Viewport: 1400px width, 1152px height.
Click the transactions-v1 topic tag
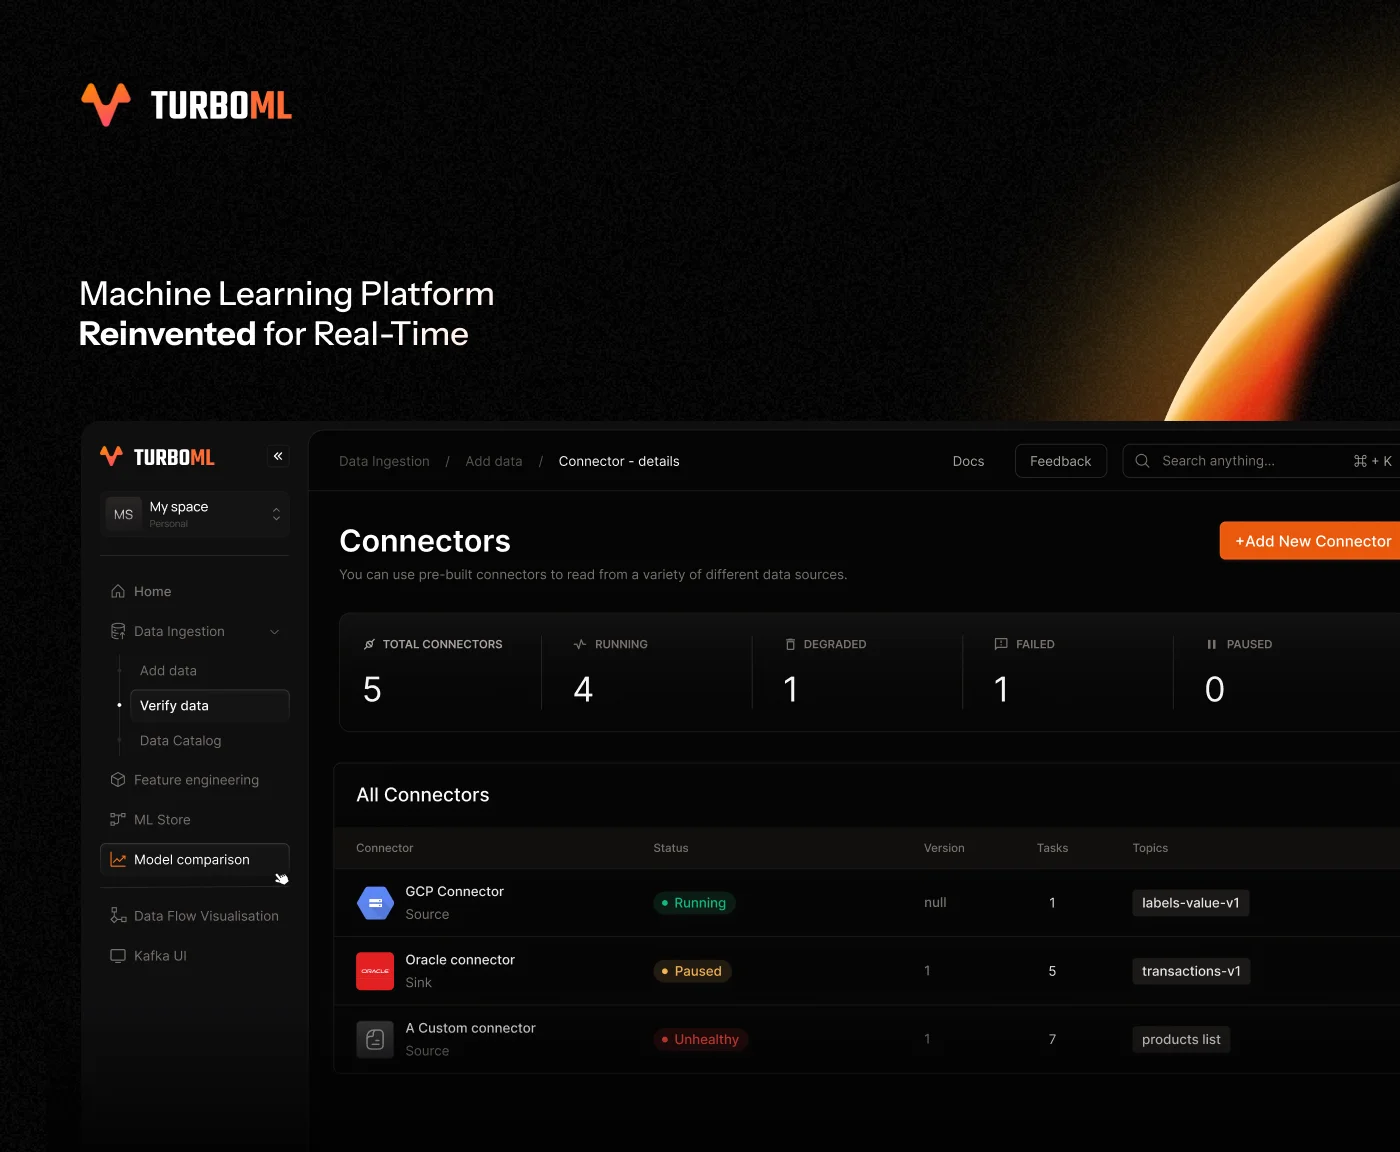(1191, 971)
